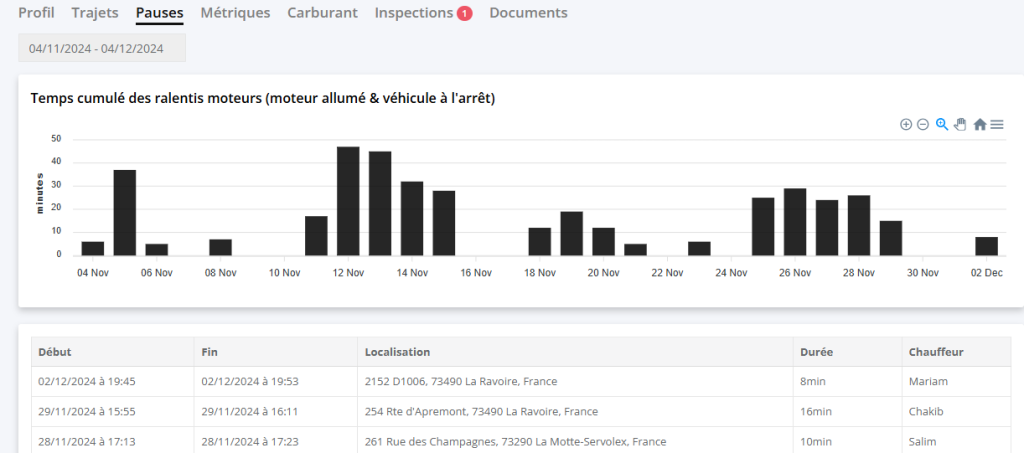Select the row with driver Mariam
This screenshot has height=453, width=1024.
pos(927,381)
